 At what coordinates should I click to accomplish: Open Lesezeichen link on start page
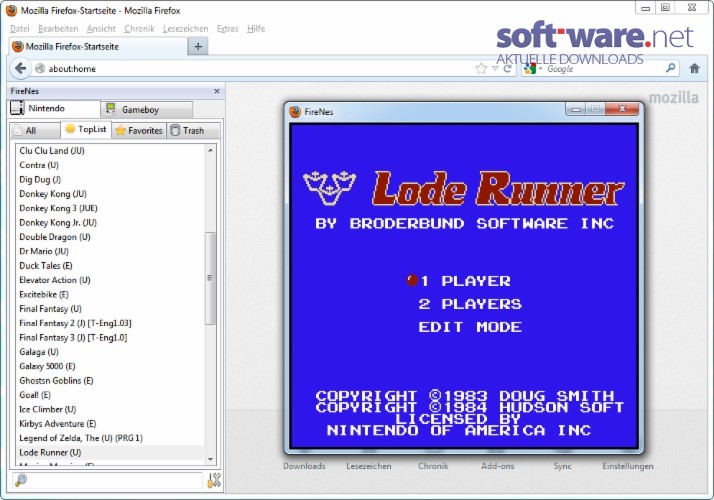coord(369,466)
